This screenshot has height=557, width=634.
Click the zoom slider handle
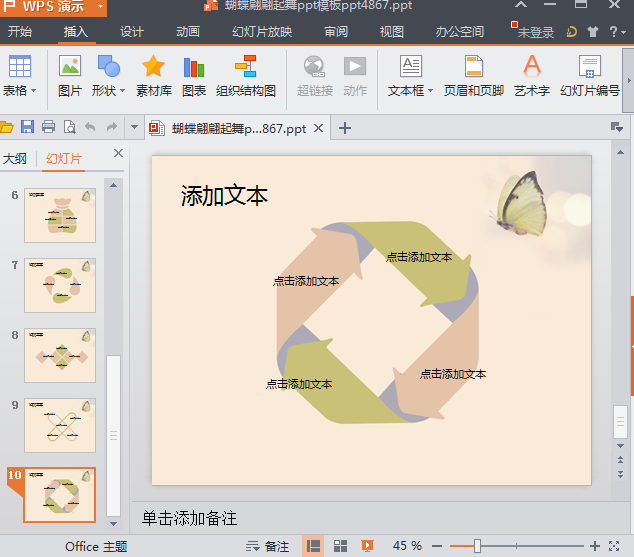pyautogui.click(x=477, y=546)
